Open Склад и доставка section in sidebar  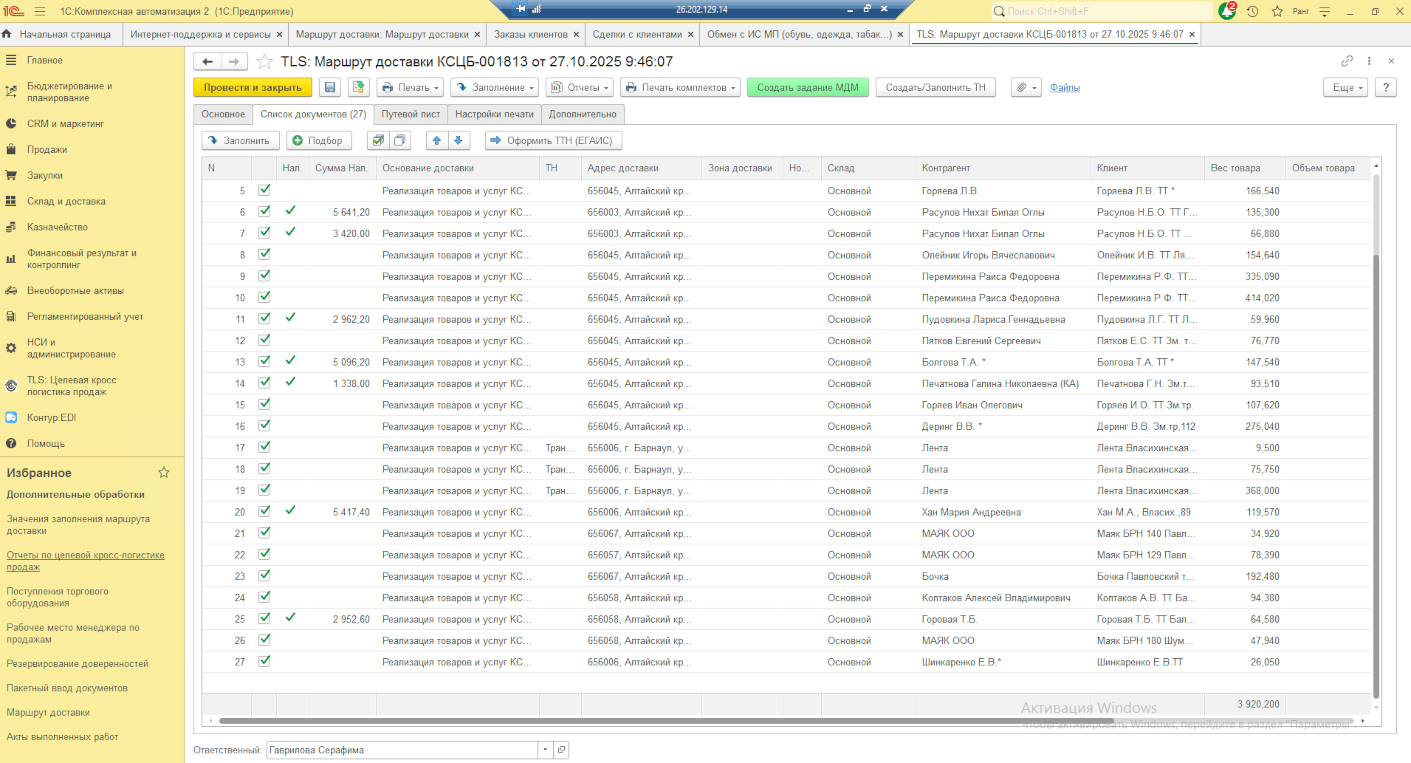pos(66,201)
